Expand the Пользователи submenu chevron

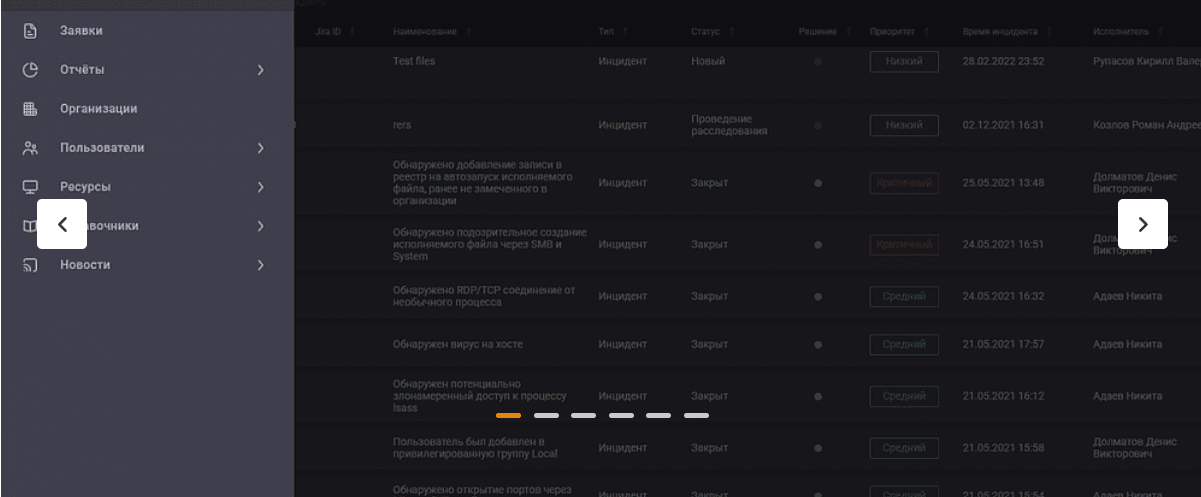(260, 148)
